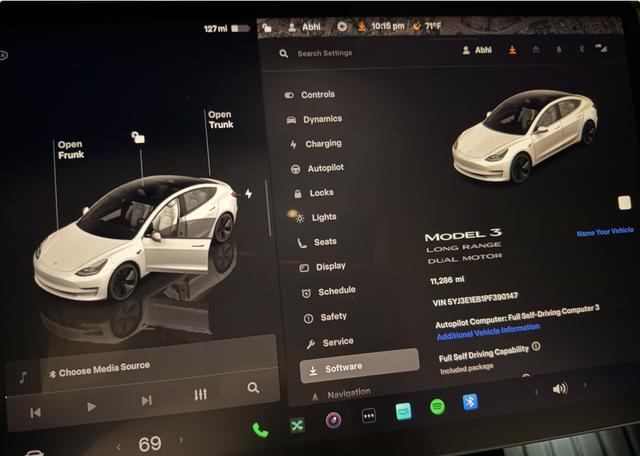
Task: Tap Open Trunk
Action: pyautogui.click(x=220, y=119)
